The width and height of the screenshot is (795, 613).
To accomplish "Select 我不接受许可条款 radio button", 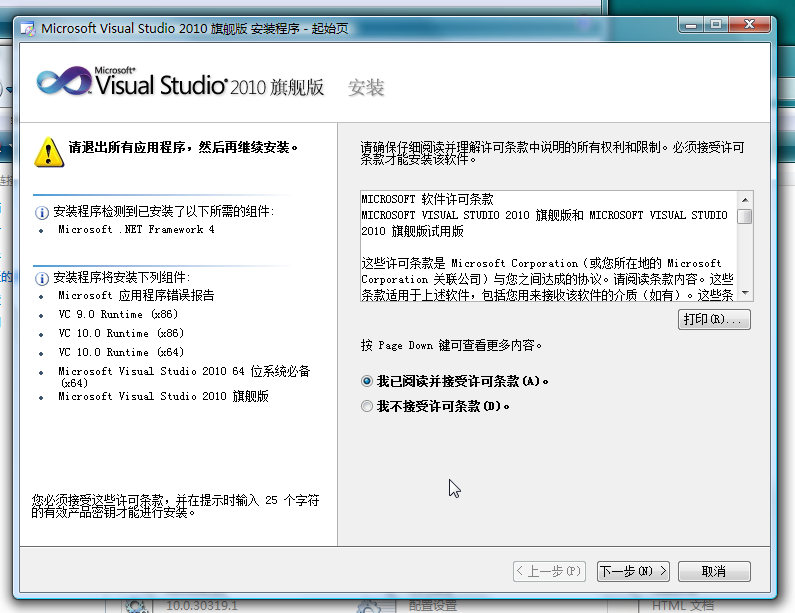I will [367, 406].
